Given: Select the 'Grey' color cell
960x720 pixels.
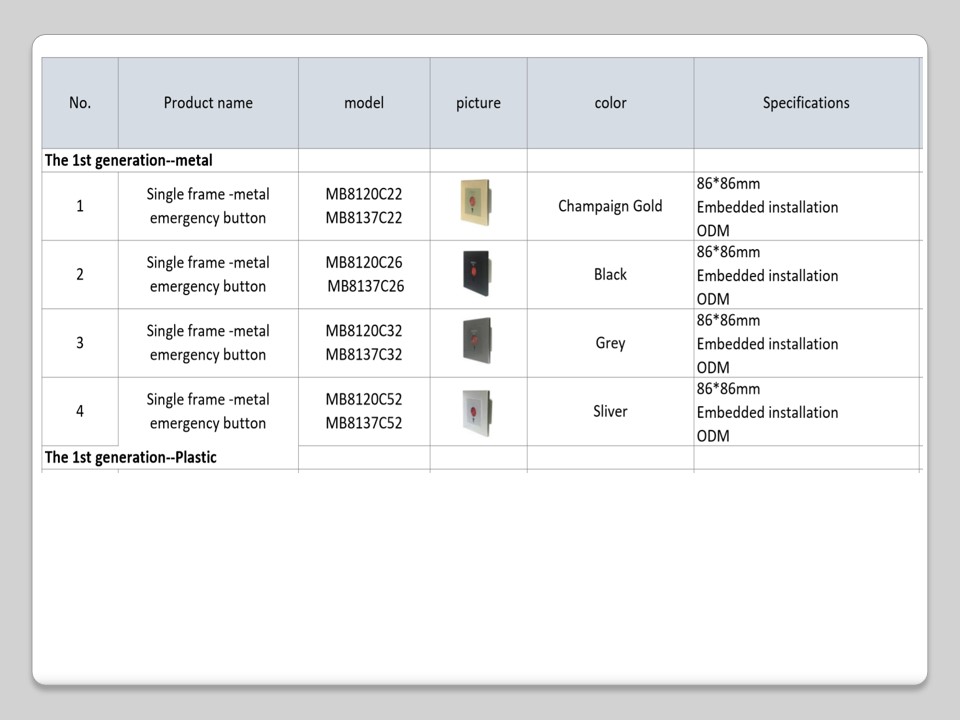Looking at the screenshot, I should 610,343.
